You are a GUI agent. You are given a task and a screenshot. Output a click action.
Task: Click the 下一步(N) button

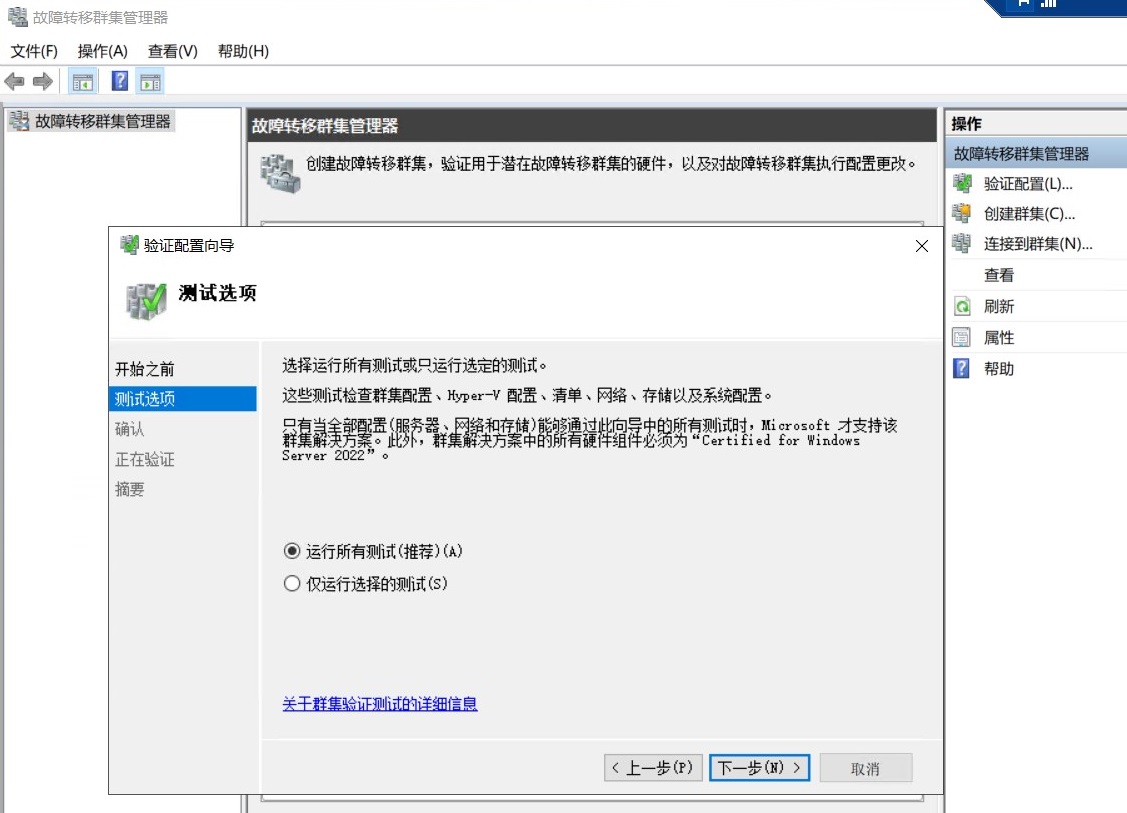tap(759, 768)
